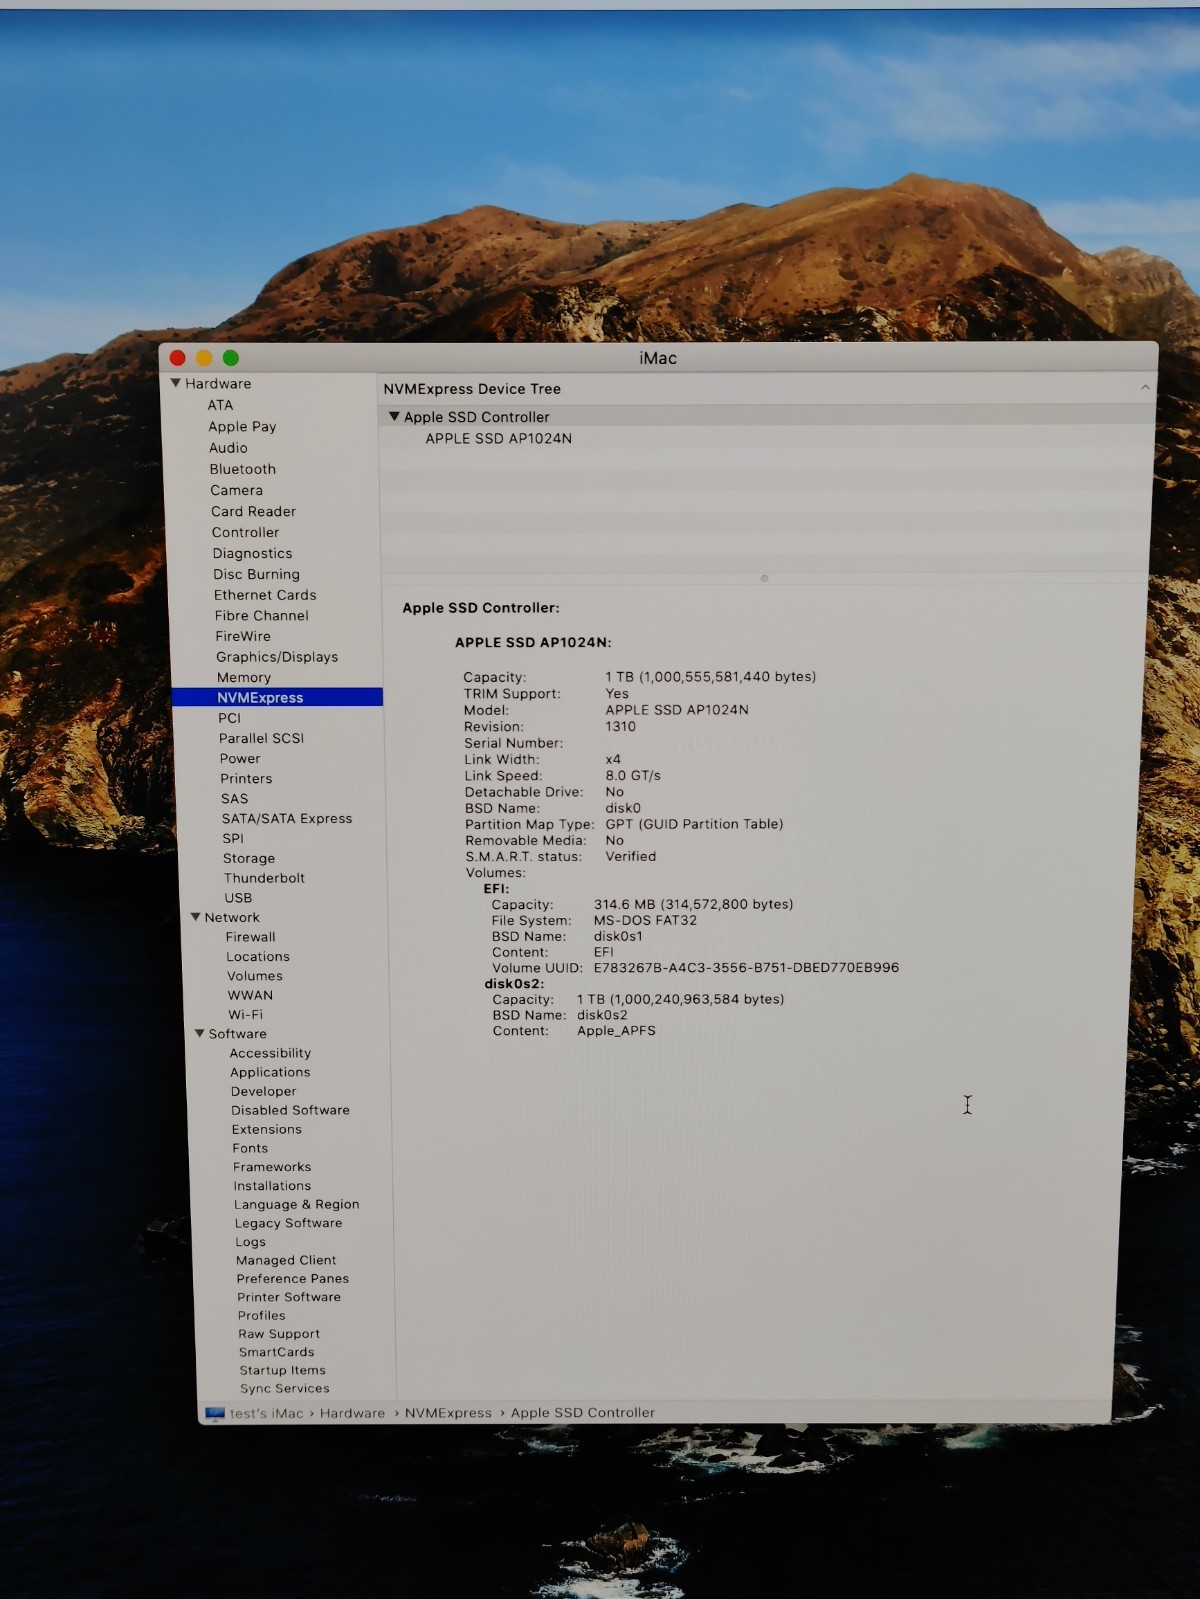Open Accessibility under Software
This screenshot has width=1200, height=1599.
tap(270, 1053)
